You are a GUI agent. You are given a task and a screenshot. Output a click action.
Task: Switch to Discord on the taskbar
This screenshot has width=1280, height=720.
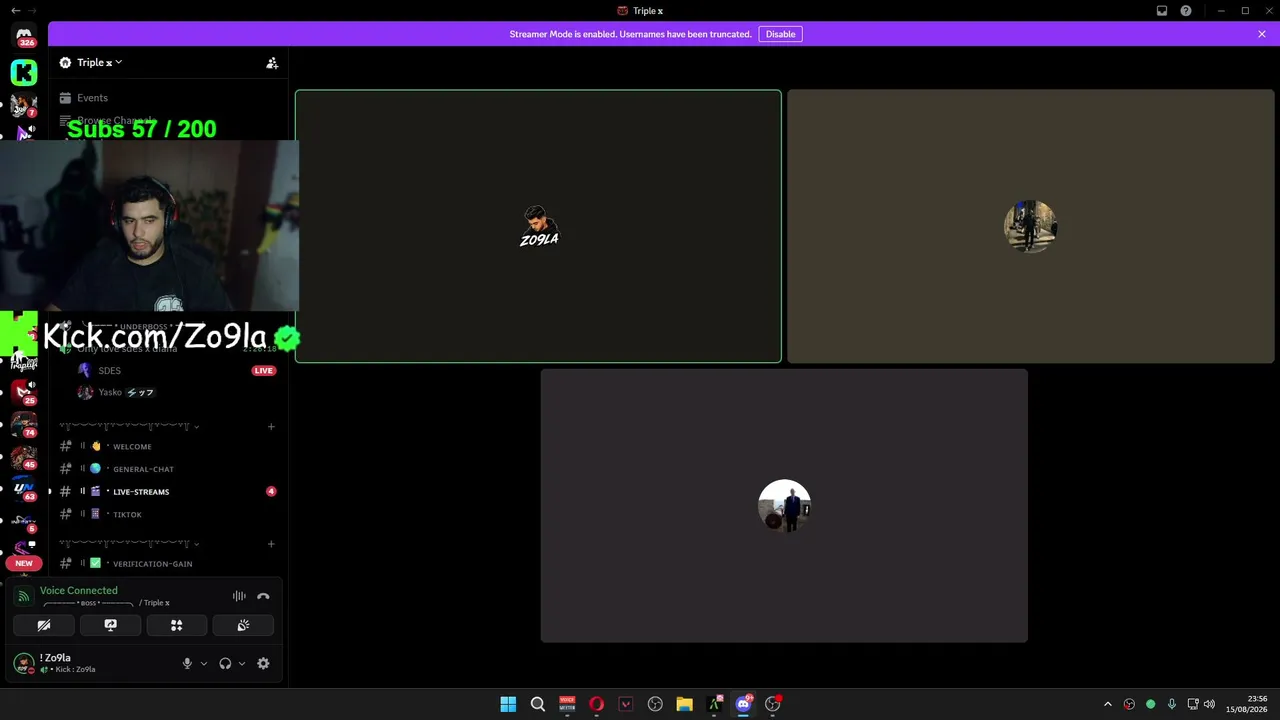pos(744,704)
